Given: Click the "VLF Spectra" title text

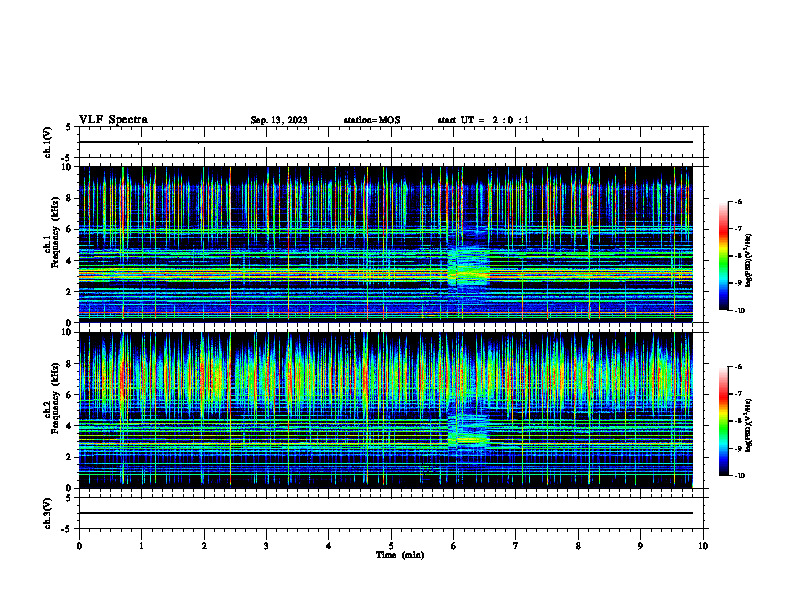Looking at the screenshot, I should [x=113, y=120].
